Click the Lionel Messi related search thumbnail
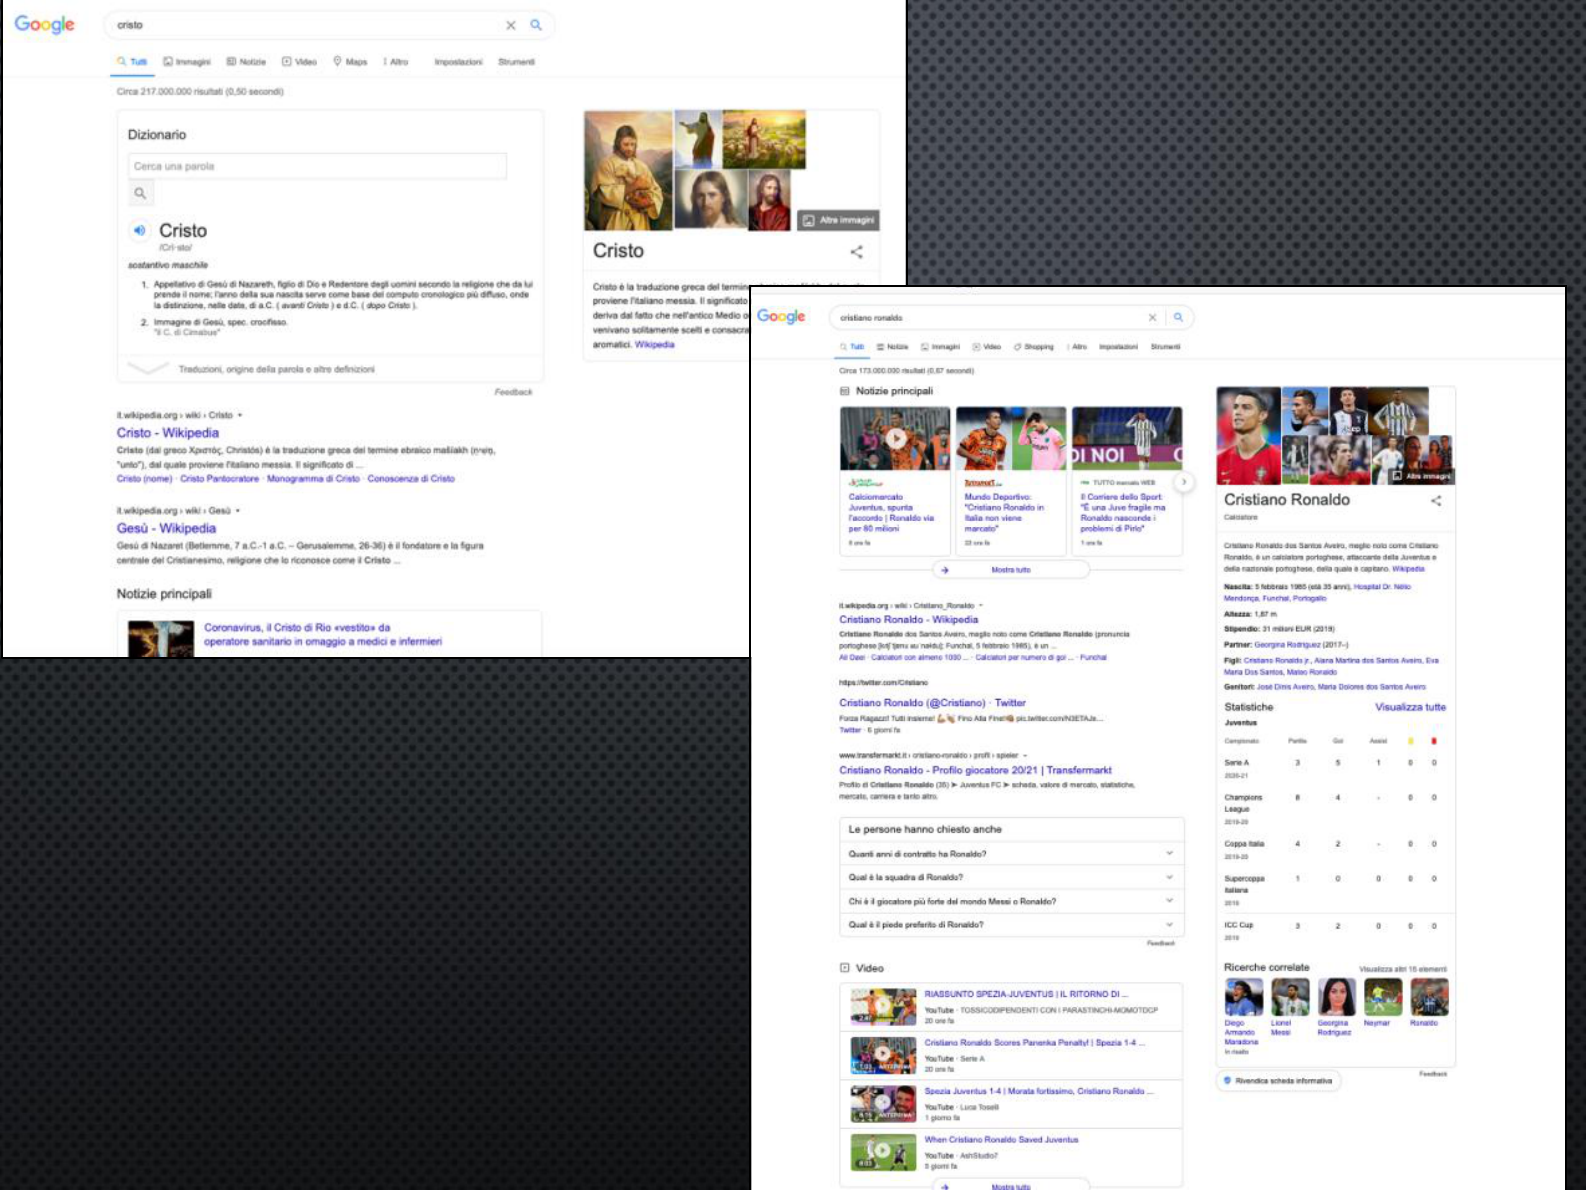The image size is (1586, 1190). pos(1289,997)
